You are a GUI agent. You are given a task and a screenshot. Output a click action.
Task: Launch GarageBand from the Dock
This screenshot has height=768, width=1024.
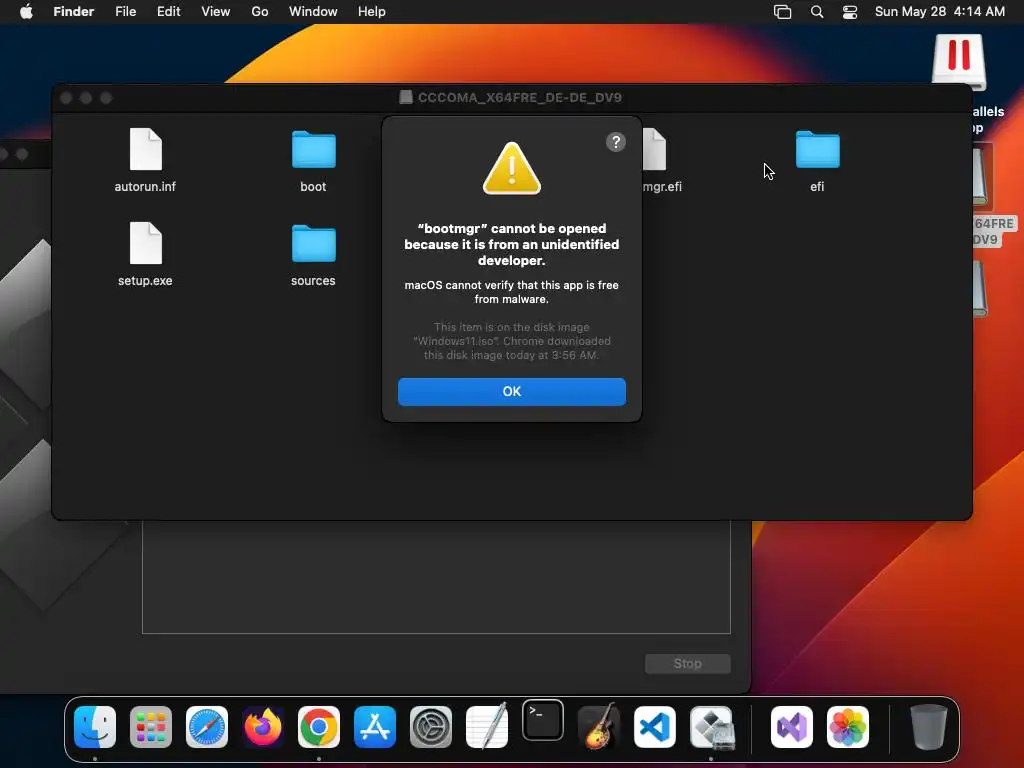[599, 726]
